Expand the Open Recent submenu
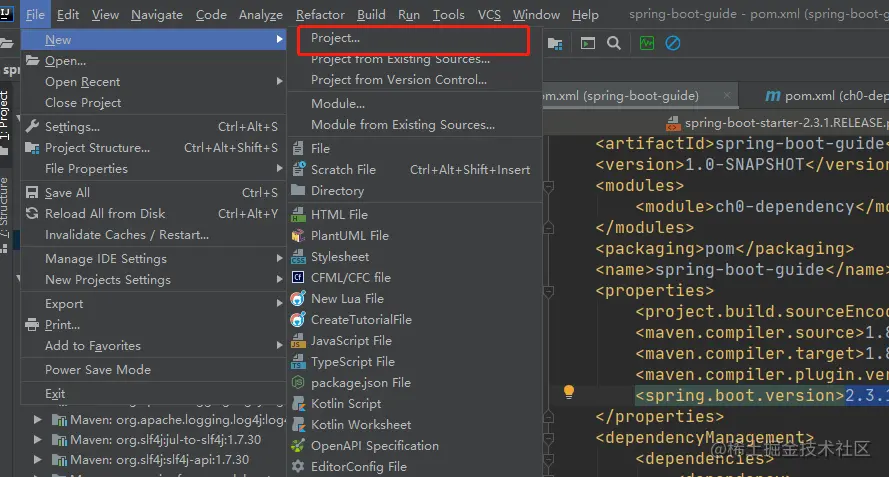The width and height of the screenshot is (889, 477). coord(153,82)
